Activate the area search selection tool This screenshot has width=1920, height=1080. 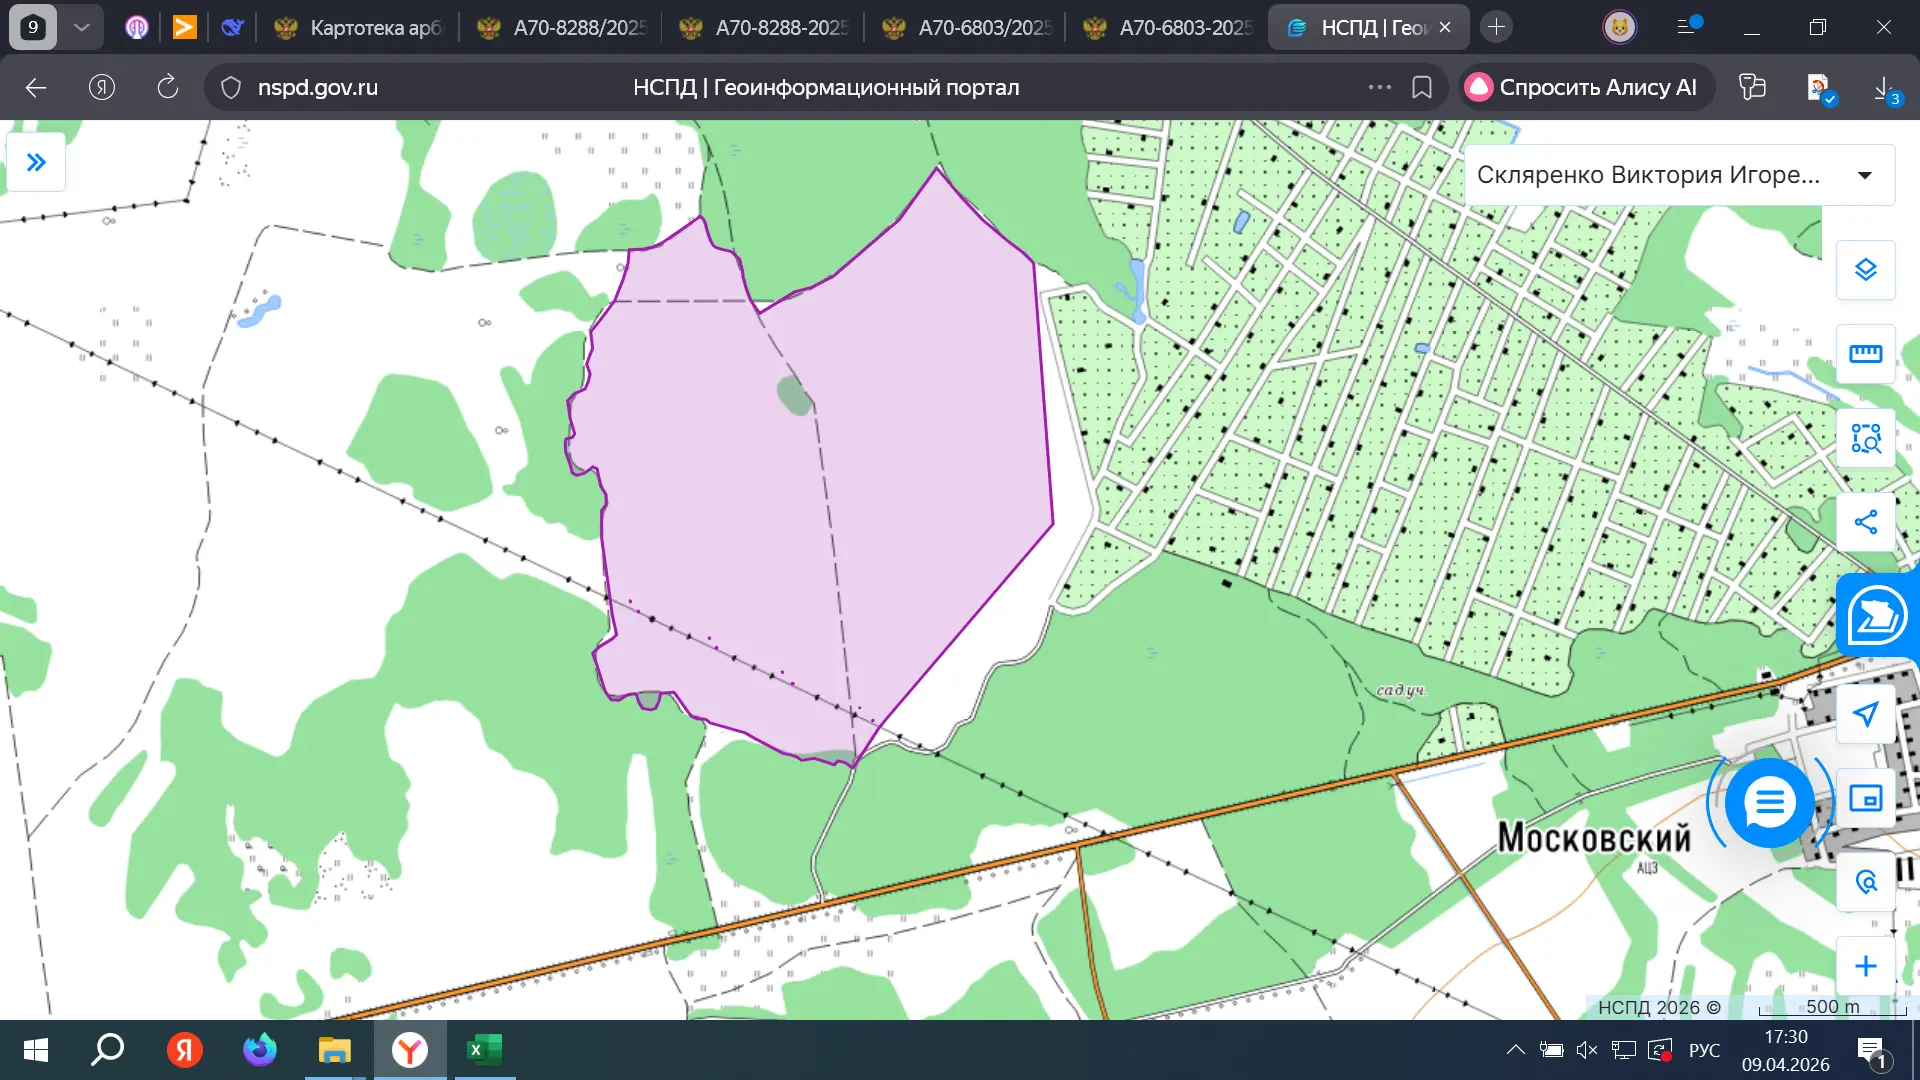click(1865, 438)
